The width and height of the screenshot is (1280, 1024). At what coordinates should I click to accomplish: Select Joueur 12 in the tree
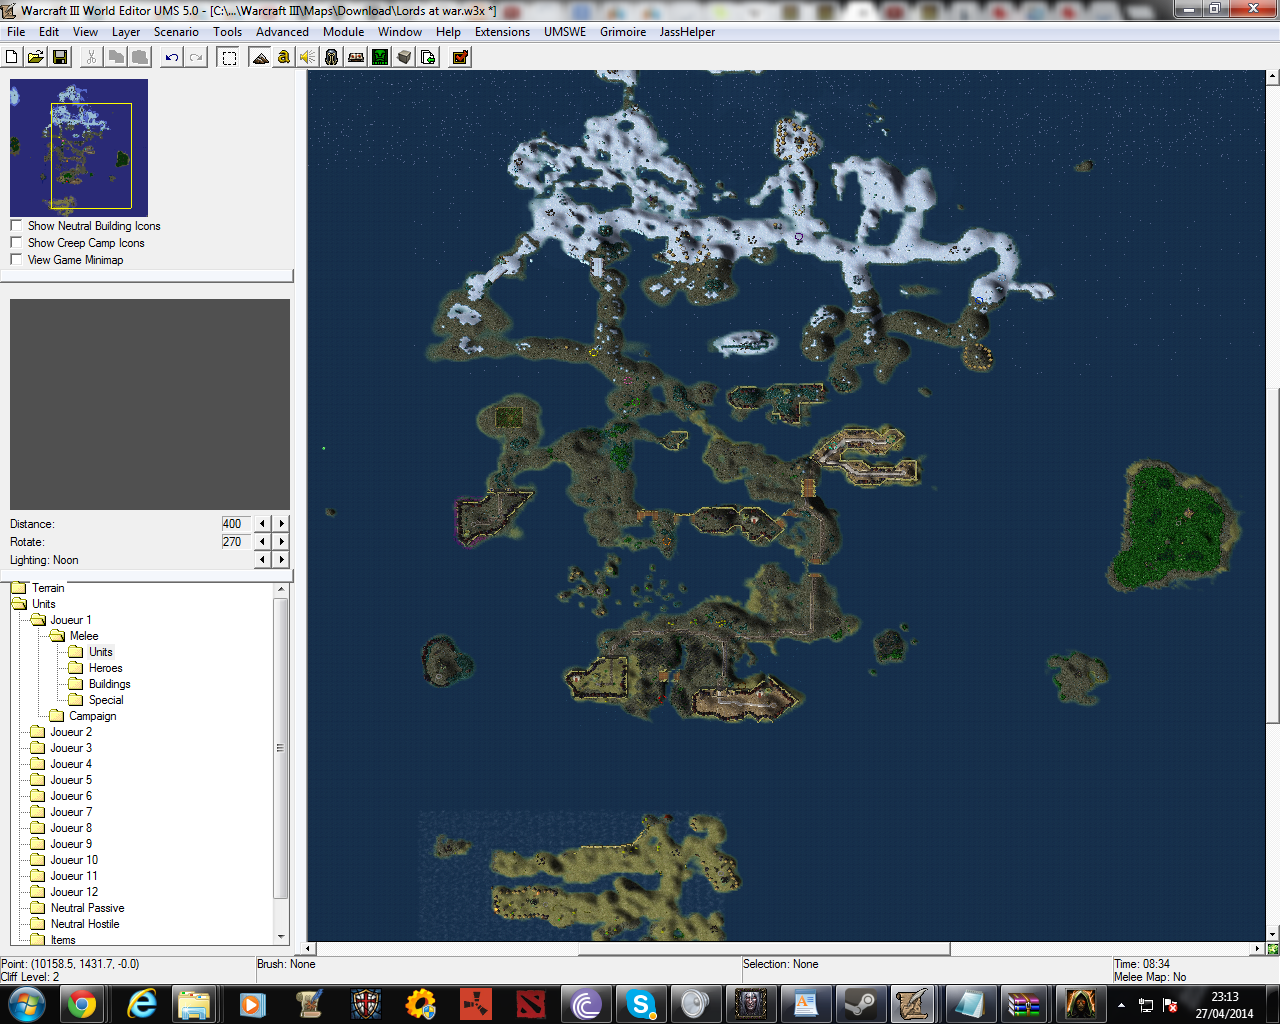(74, 892)
